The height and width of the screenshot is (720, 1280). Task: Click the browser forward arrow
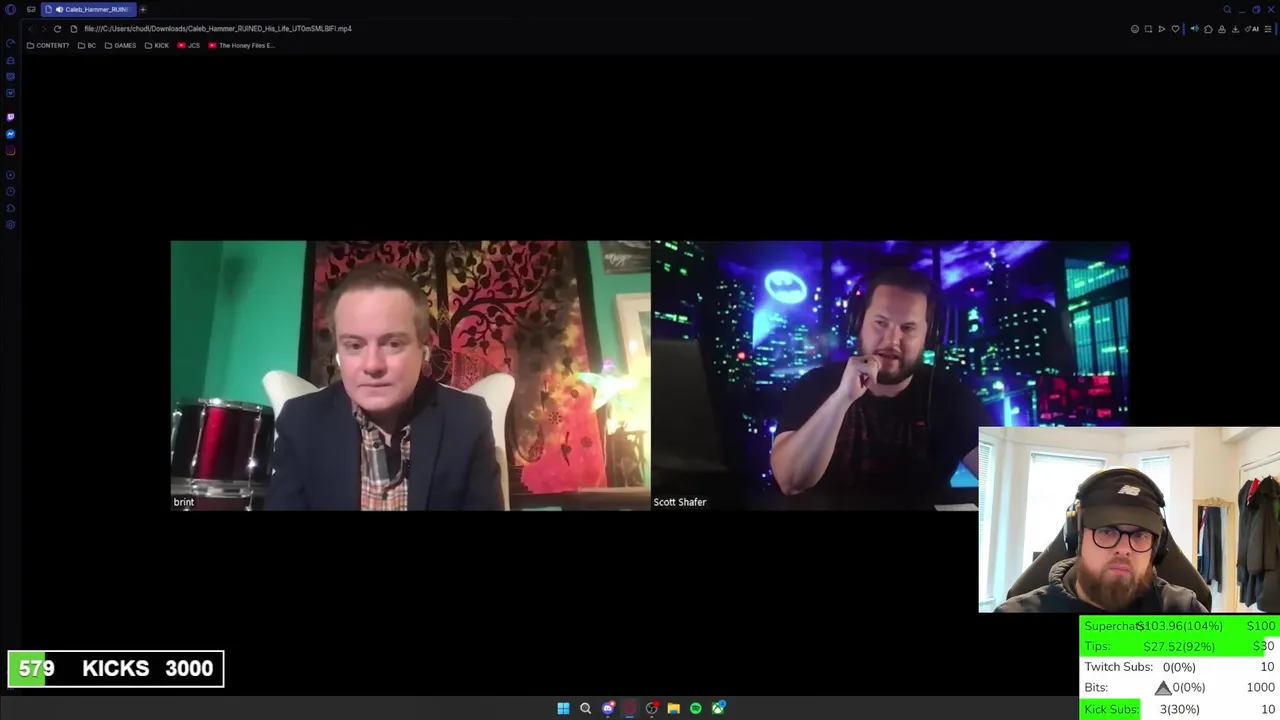click(x=43, y=28)
